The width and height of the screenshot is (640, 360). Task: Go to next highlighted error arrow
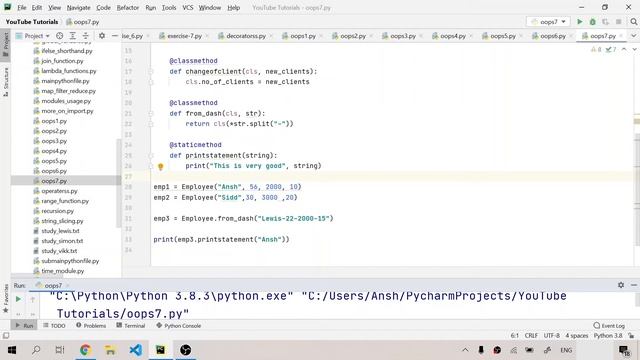[x=634, y=49]
